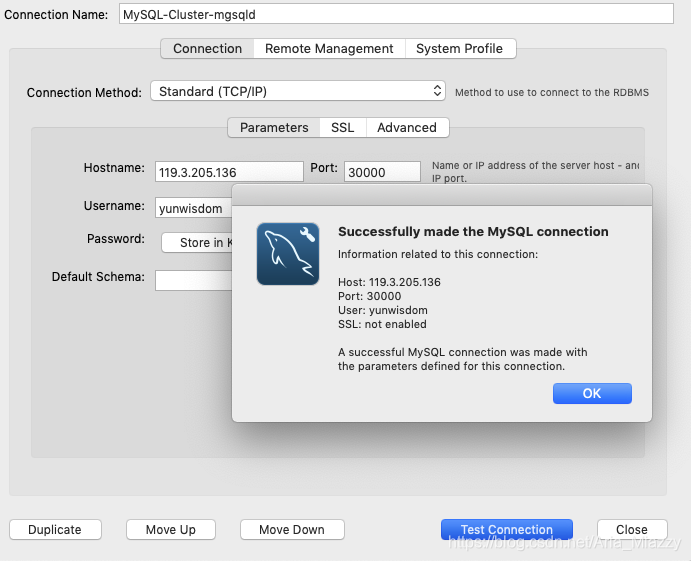
Task: Click the 'Hostname:' label
Action: [x=114, y=168]
